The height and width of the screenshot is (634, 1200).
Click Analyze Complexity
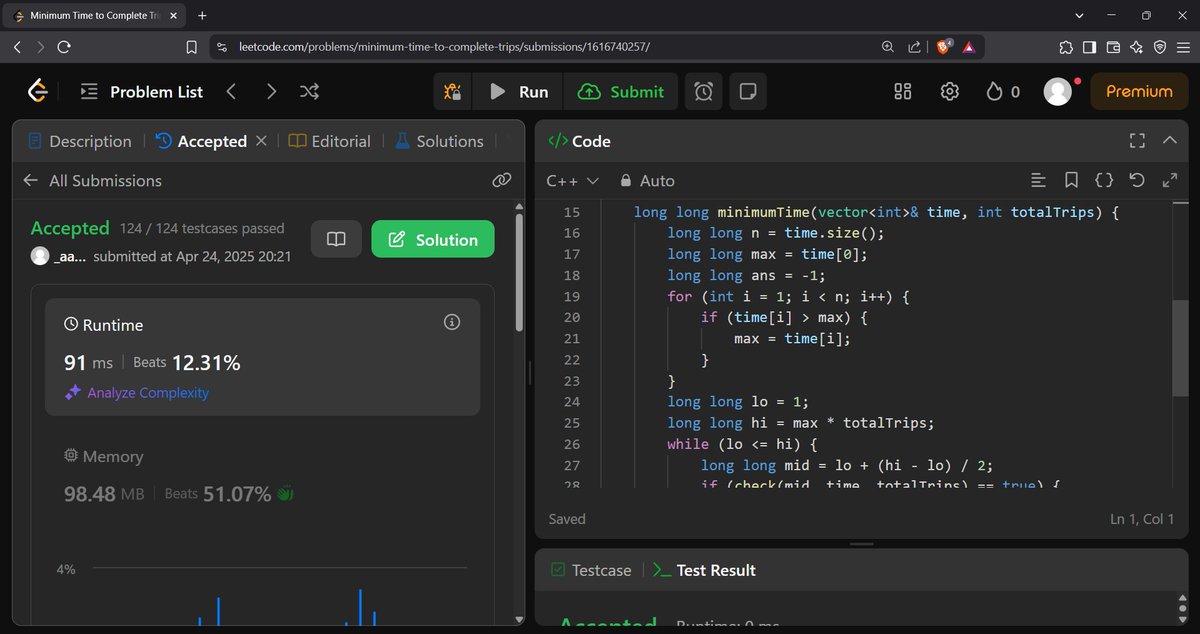[137, 392]
